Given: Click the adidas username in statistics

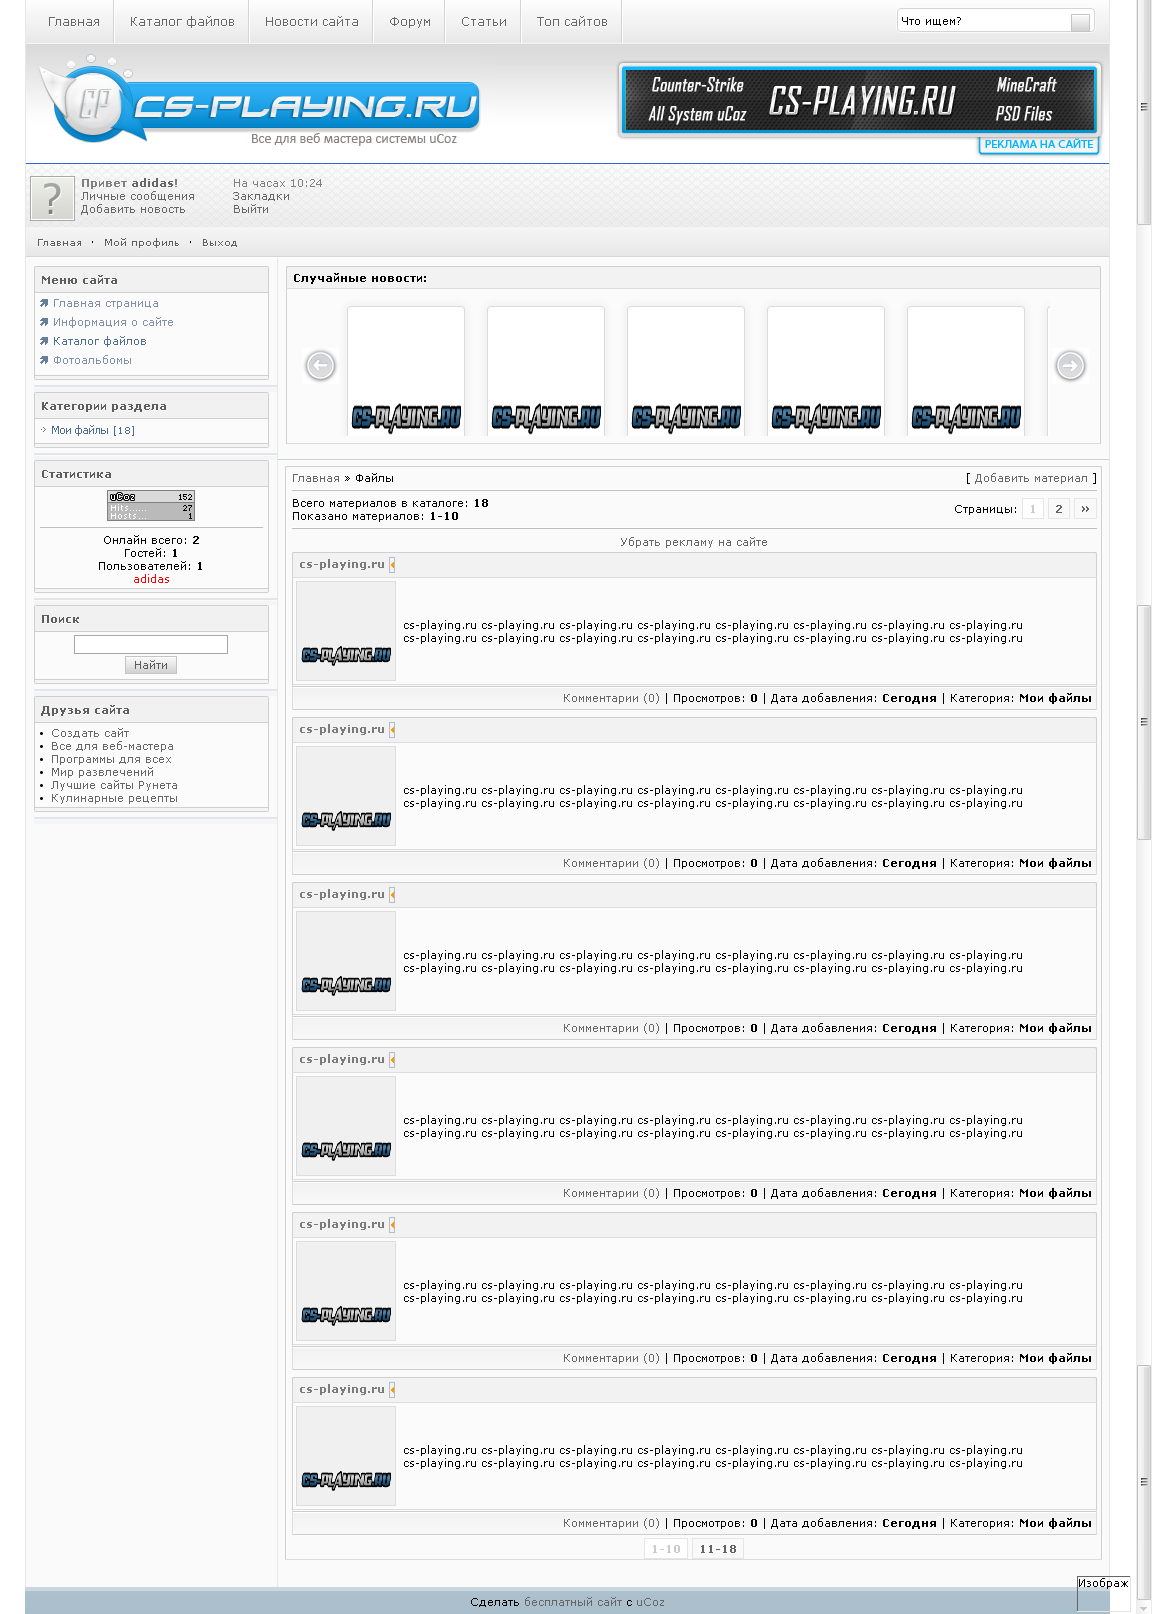Looking at the screenshot, I should click(152, 579).
